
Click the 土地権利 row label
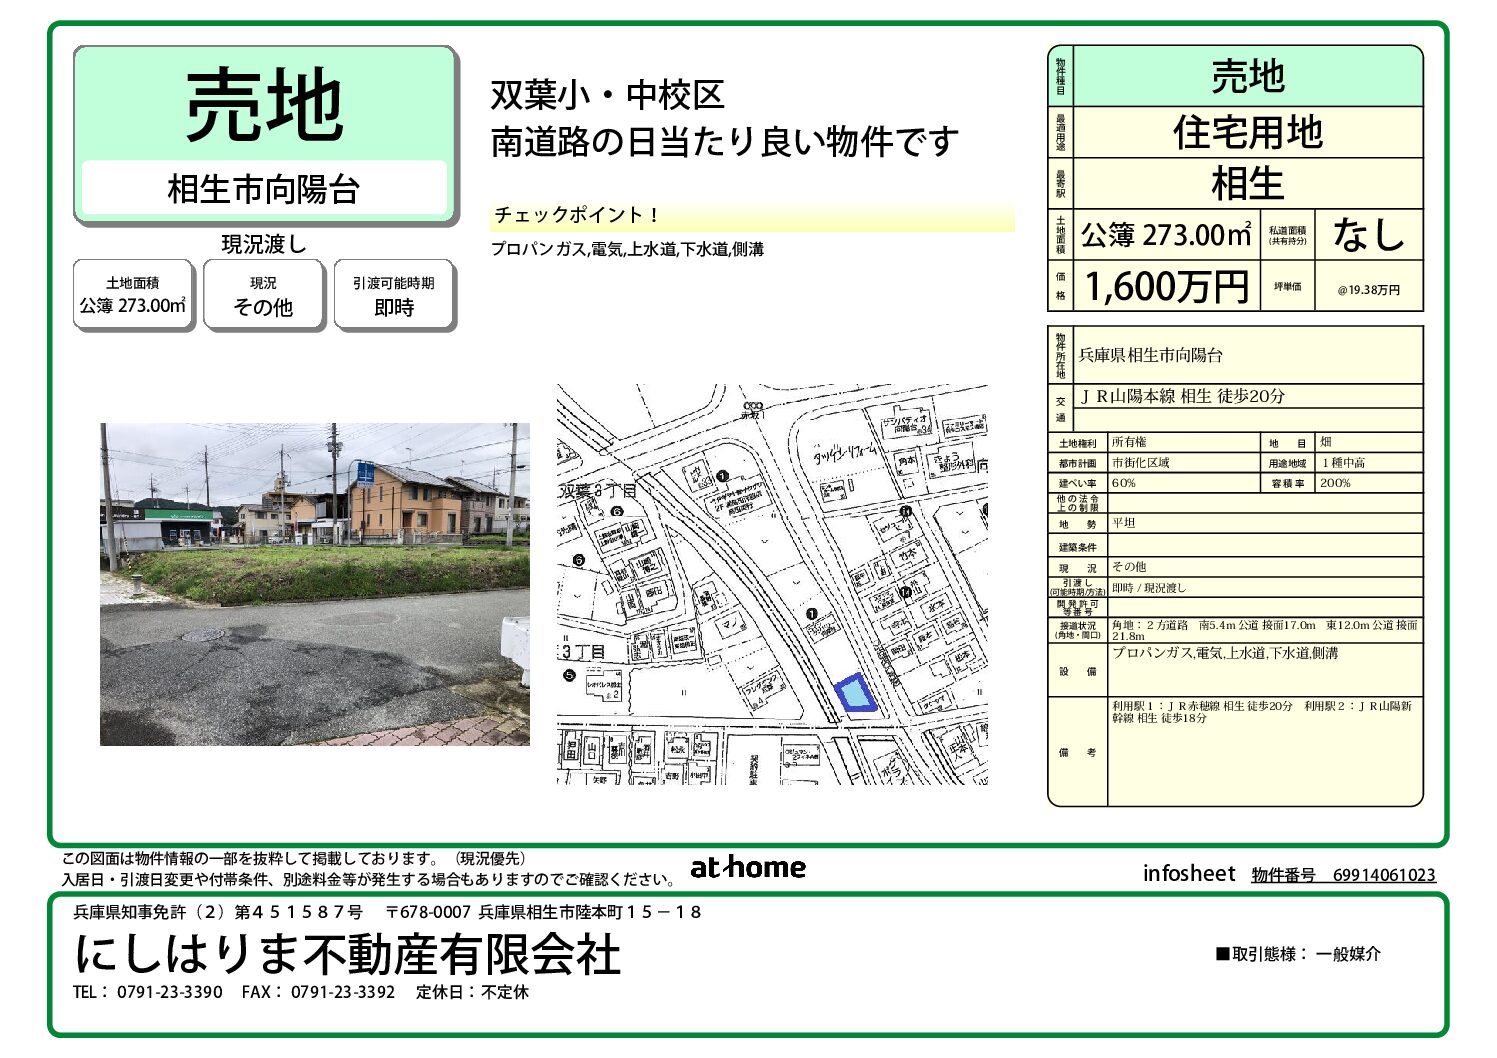click(x=1078, y=443)
